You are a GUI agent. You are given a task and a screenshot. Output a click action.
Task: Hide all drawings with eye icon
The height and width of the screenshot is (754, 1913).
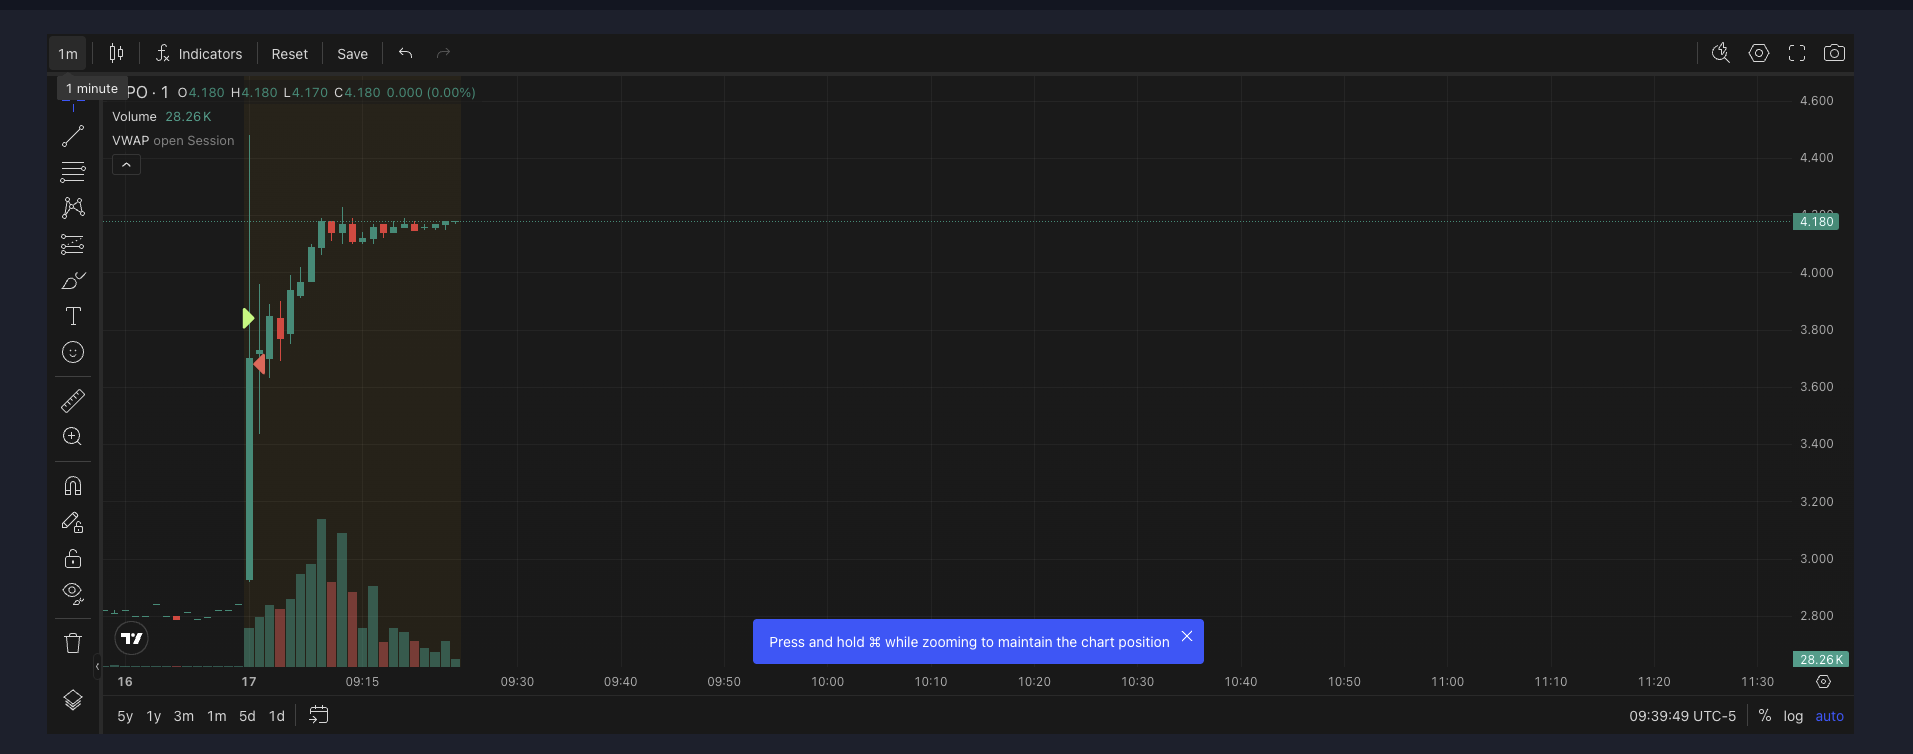tap(73, 593)
